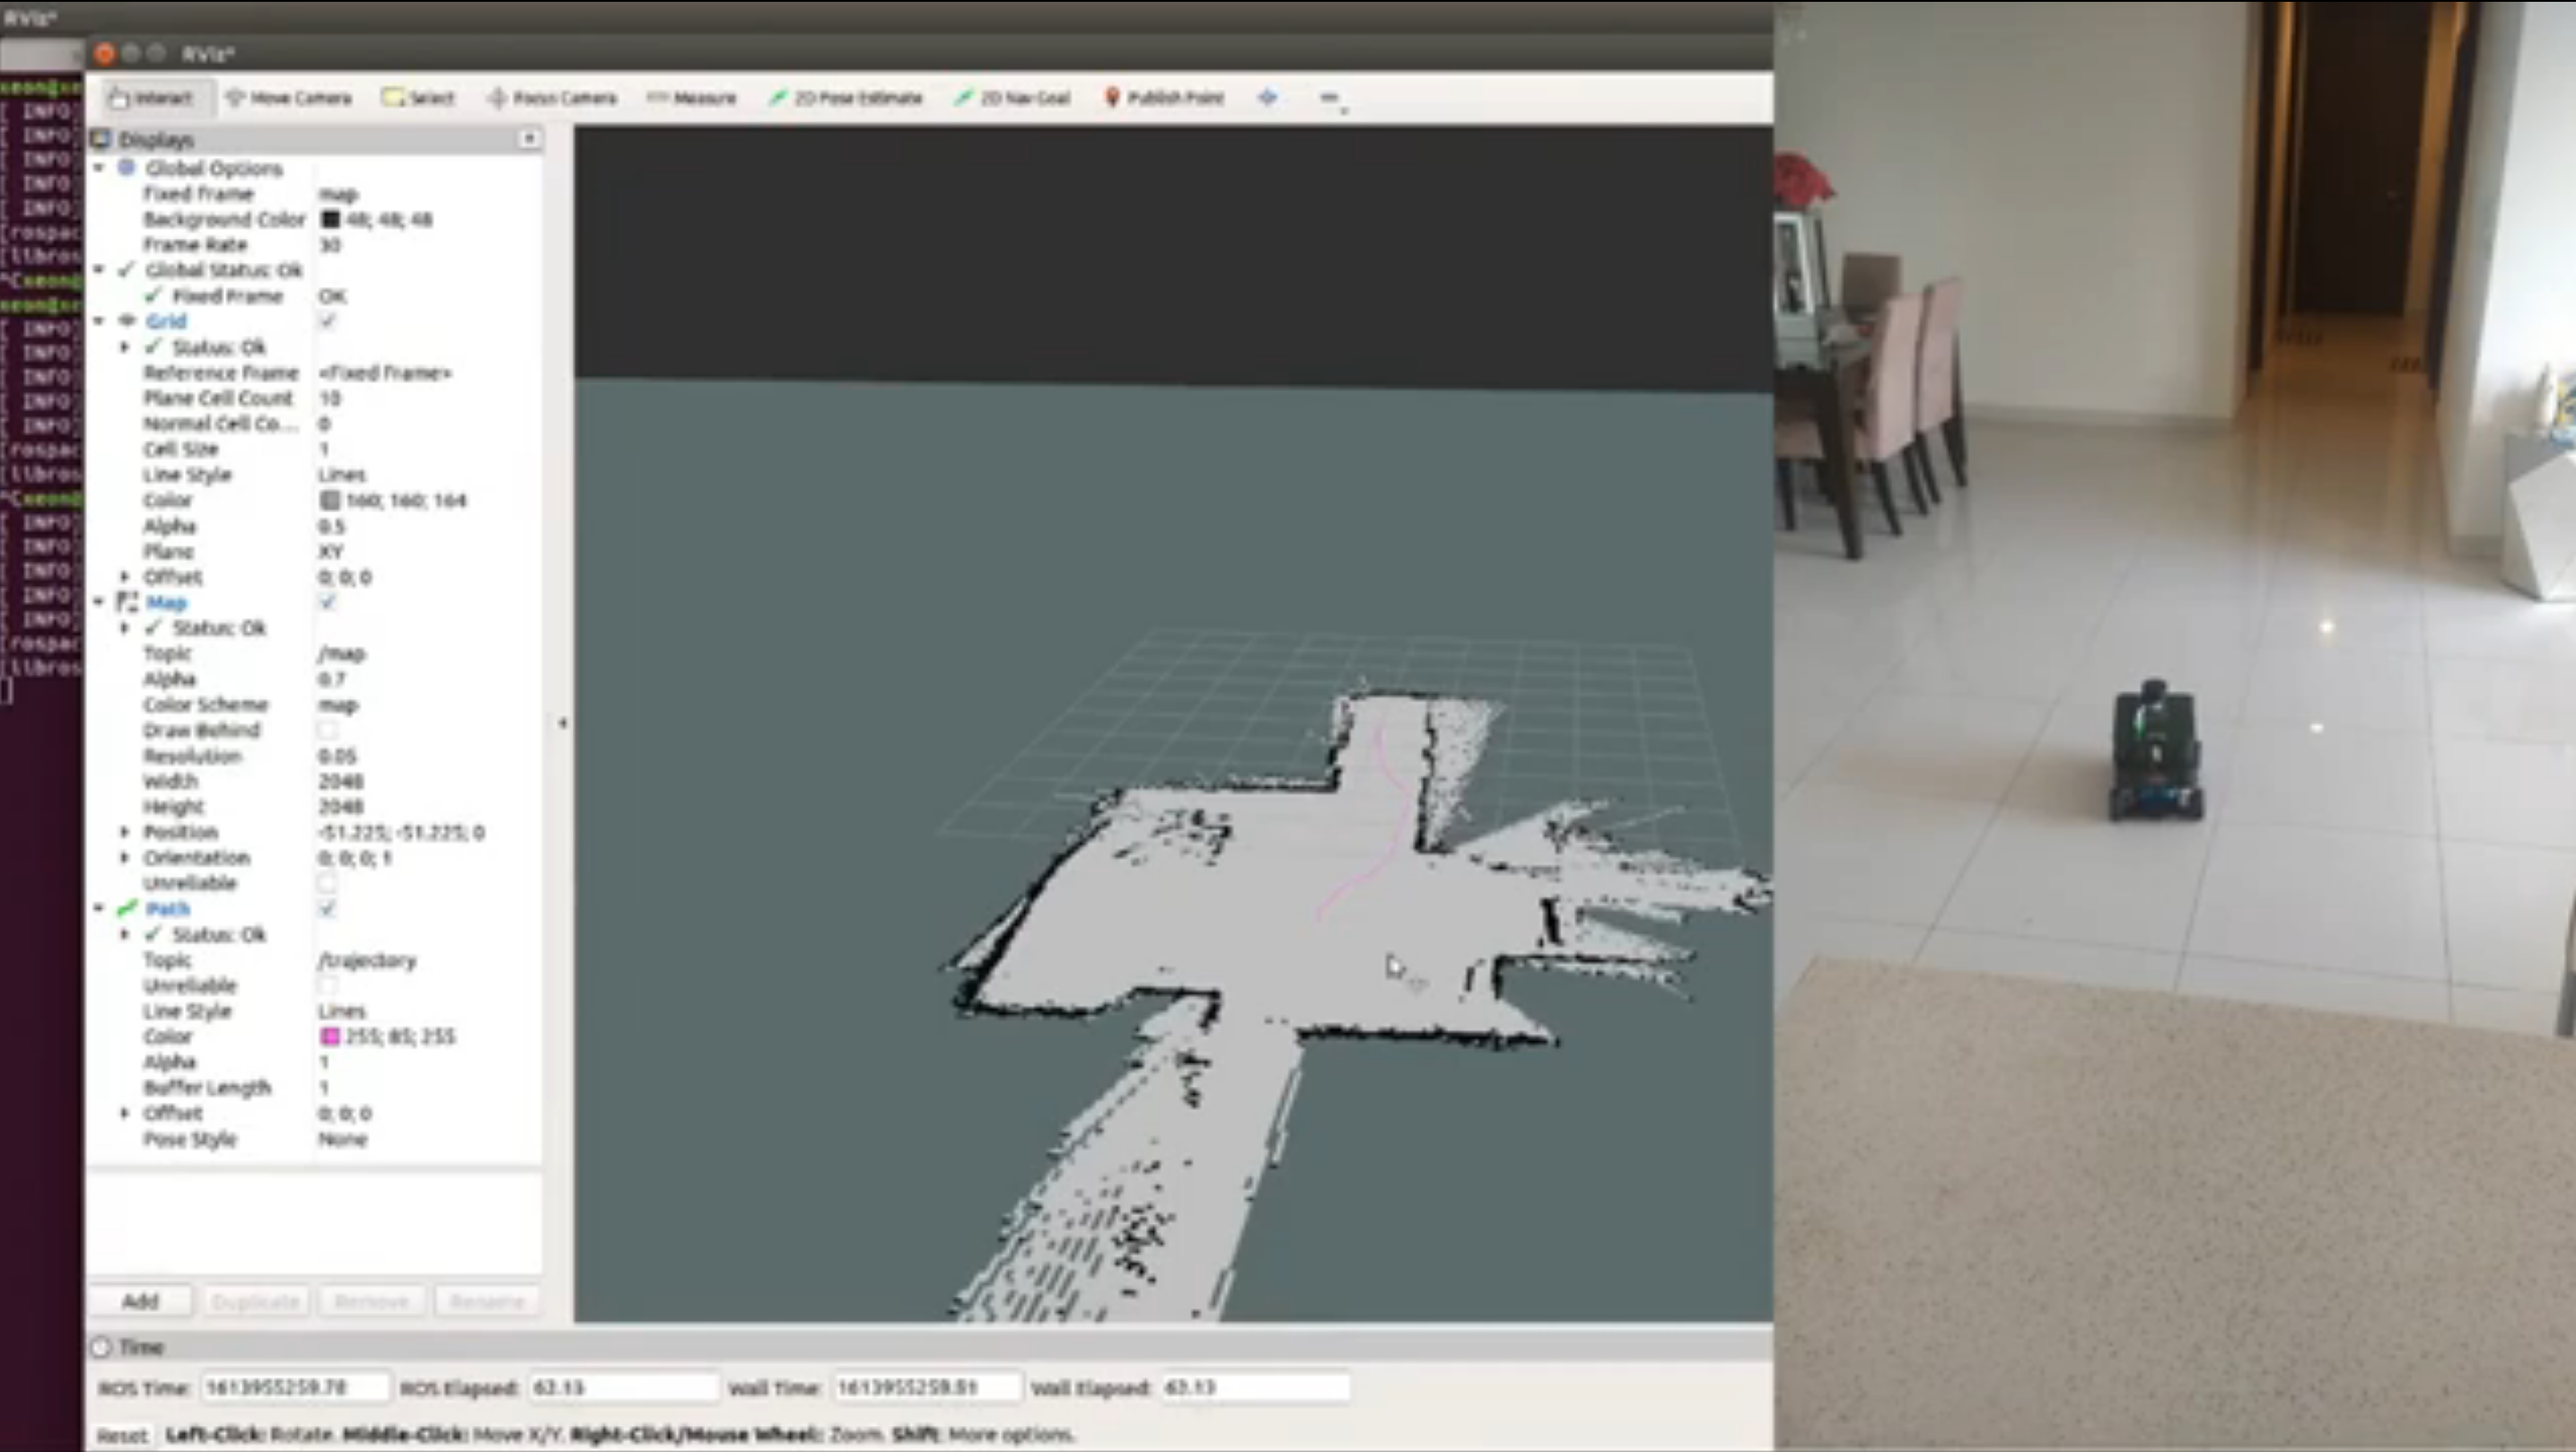This screenshot has width=2576, height=1452.
Task: Choose the Focus Camera tool
Action: point(552,98)
